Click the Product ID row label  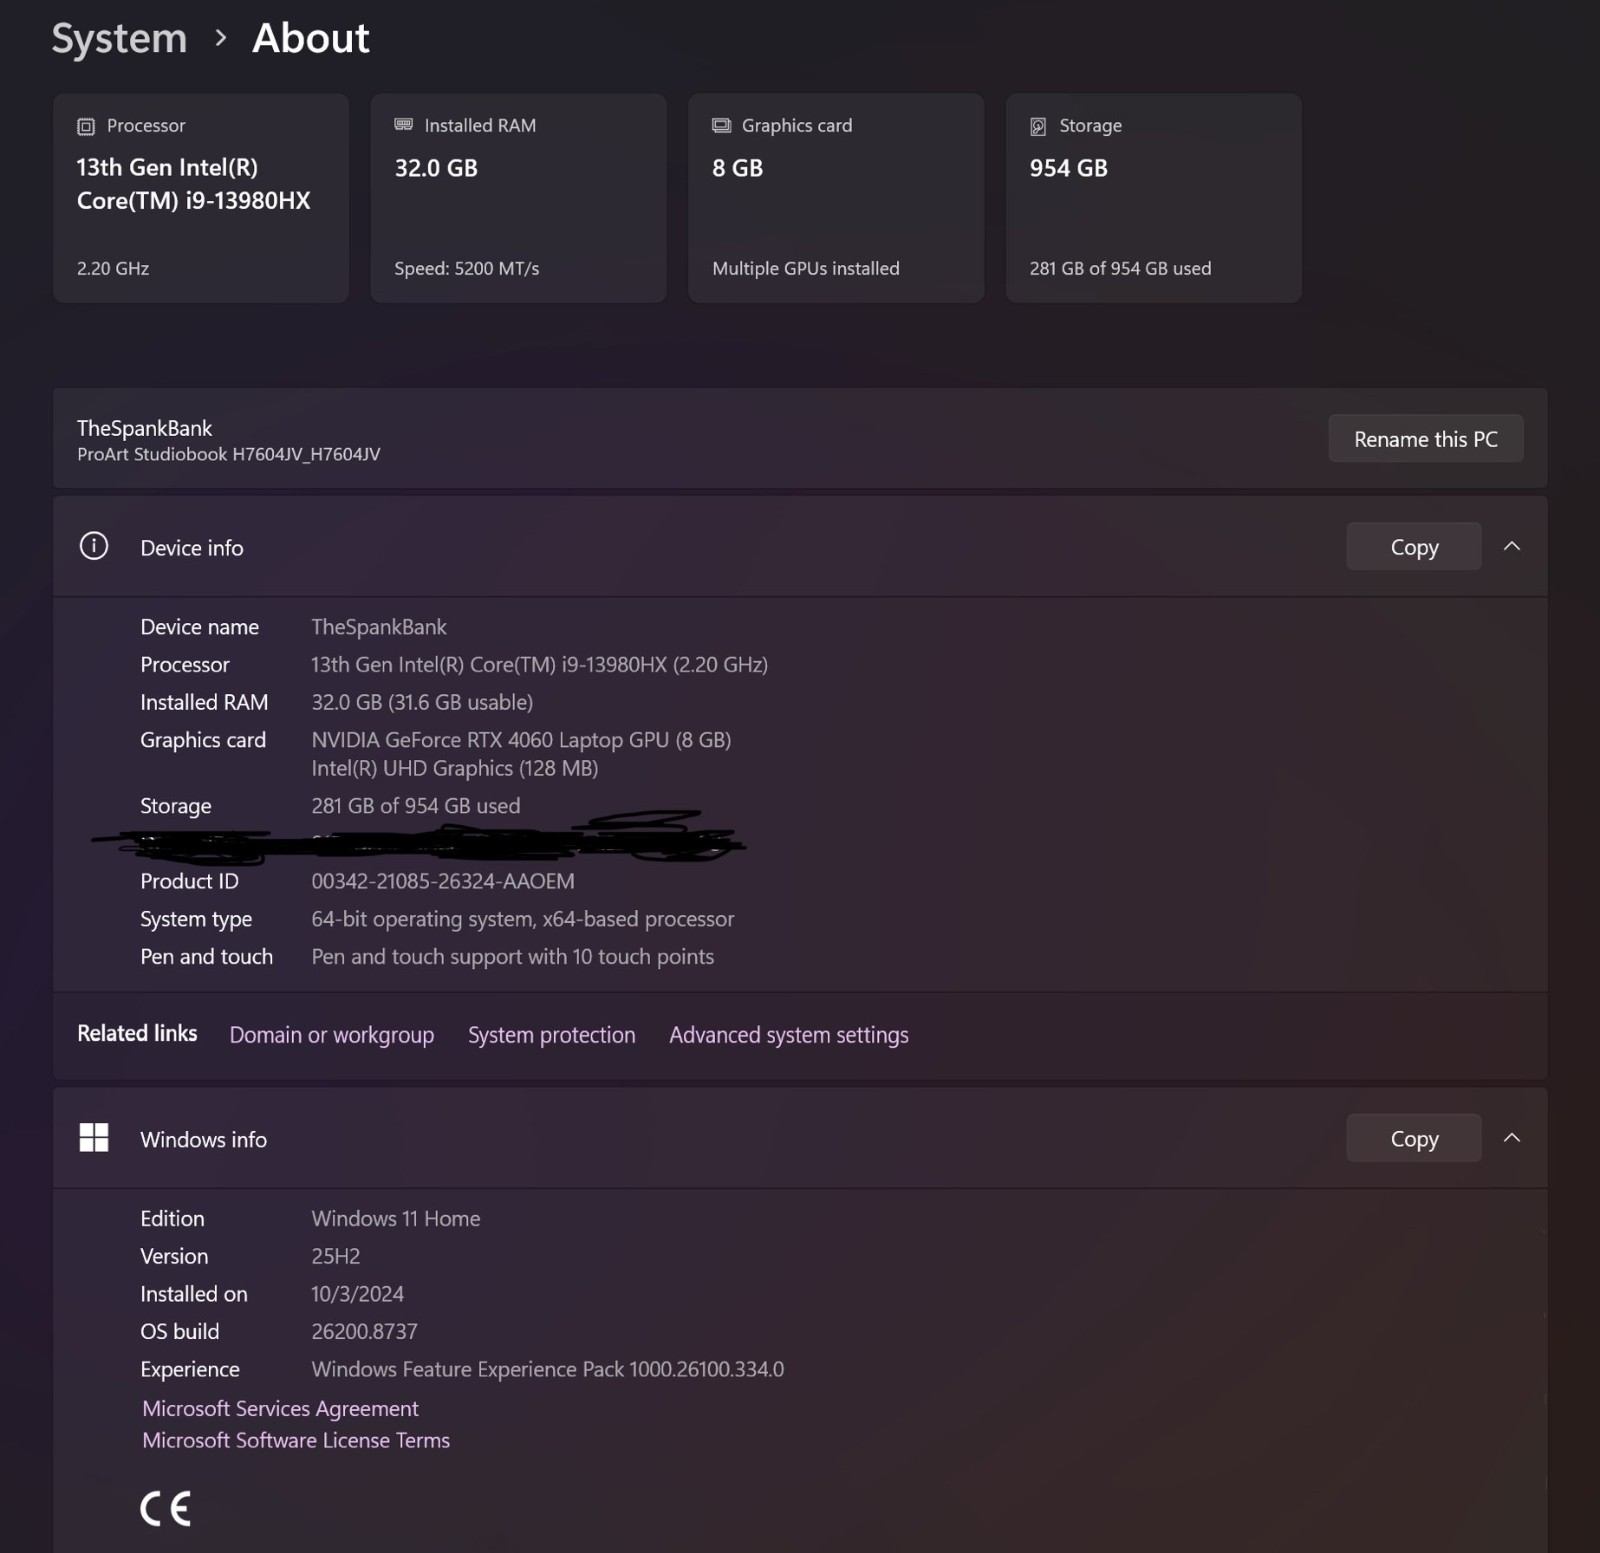click(190, 881)
